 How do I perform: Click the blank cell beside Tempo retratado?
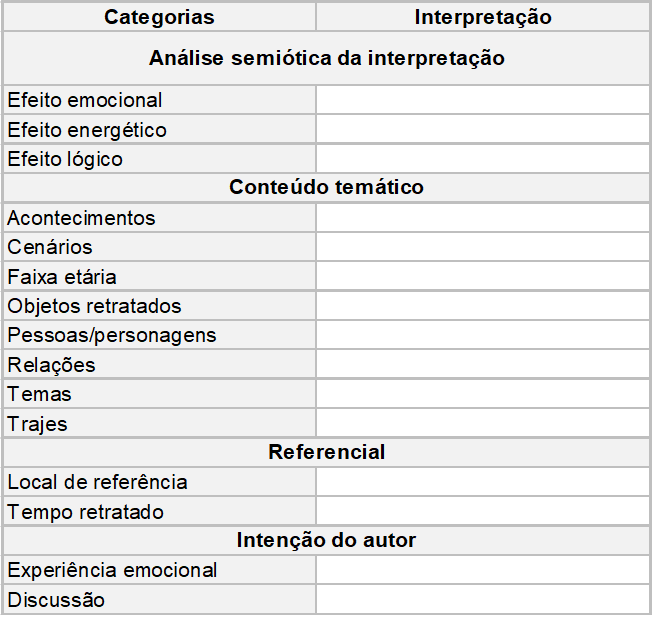pyautogui.click(x=482, y=512)
